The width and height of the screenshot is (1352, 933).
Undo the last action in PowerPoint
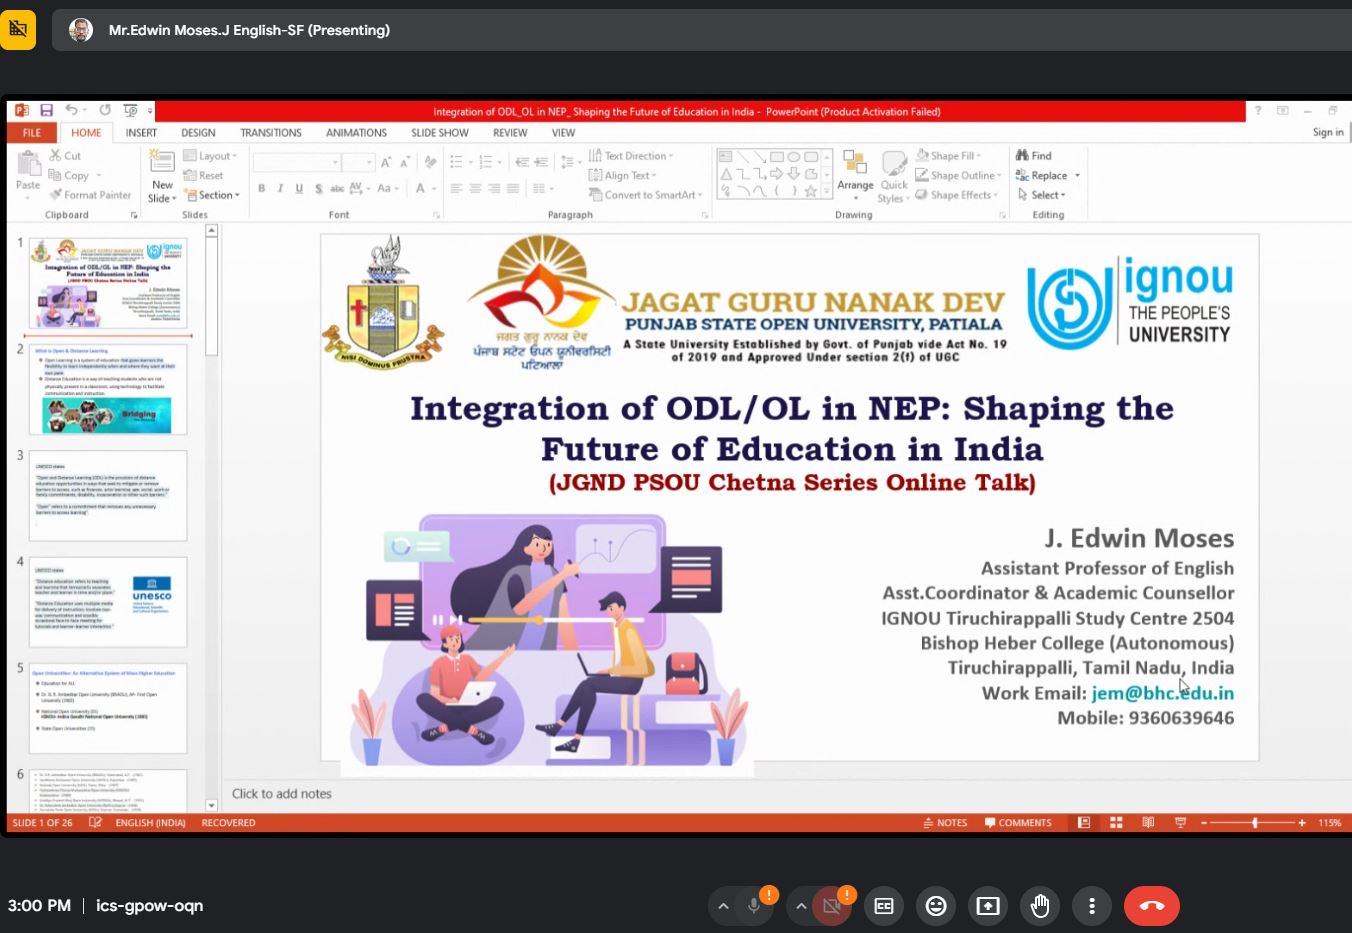click(71, 111)
